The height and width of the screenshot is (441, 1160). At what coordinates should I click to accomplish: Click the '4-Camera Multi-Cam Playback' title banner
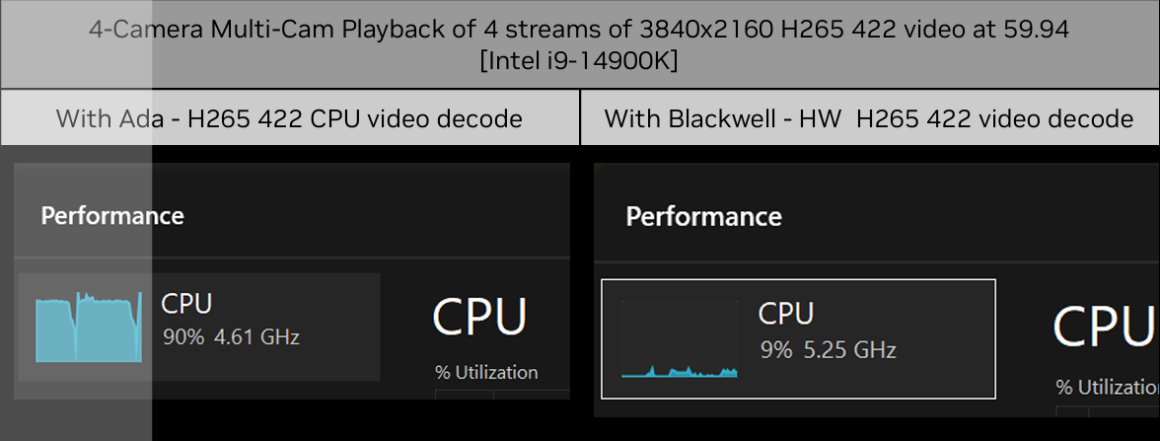[580, 44]
